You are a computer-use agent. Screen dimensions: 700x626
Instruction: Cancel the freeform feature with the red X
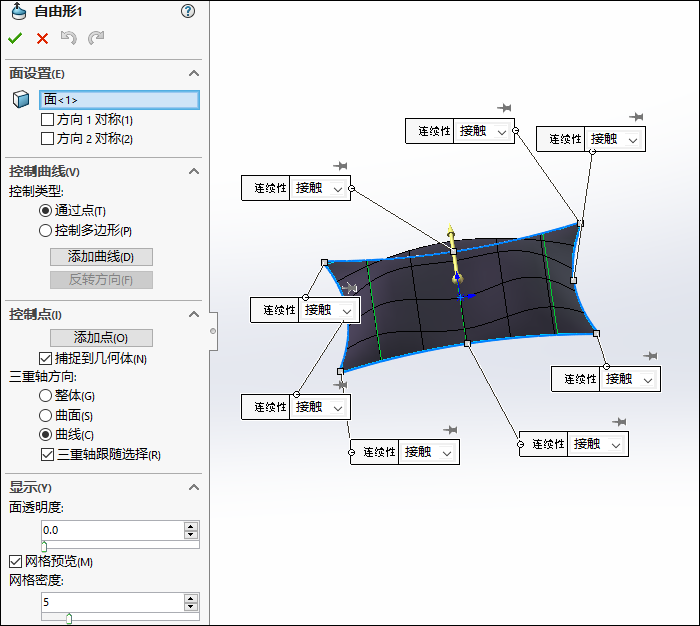42,38
